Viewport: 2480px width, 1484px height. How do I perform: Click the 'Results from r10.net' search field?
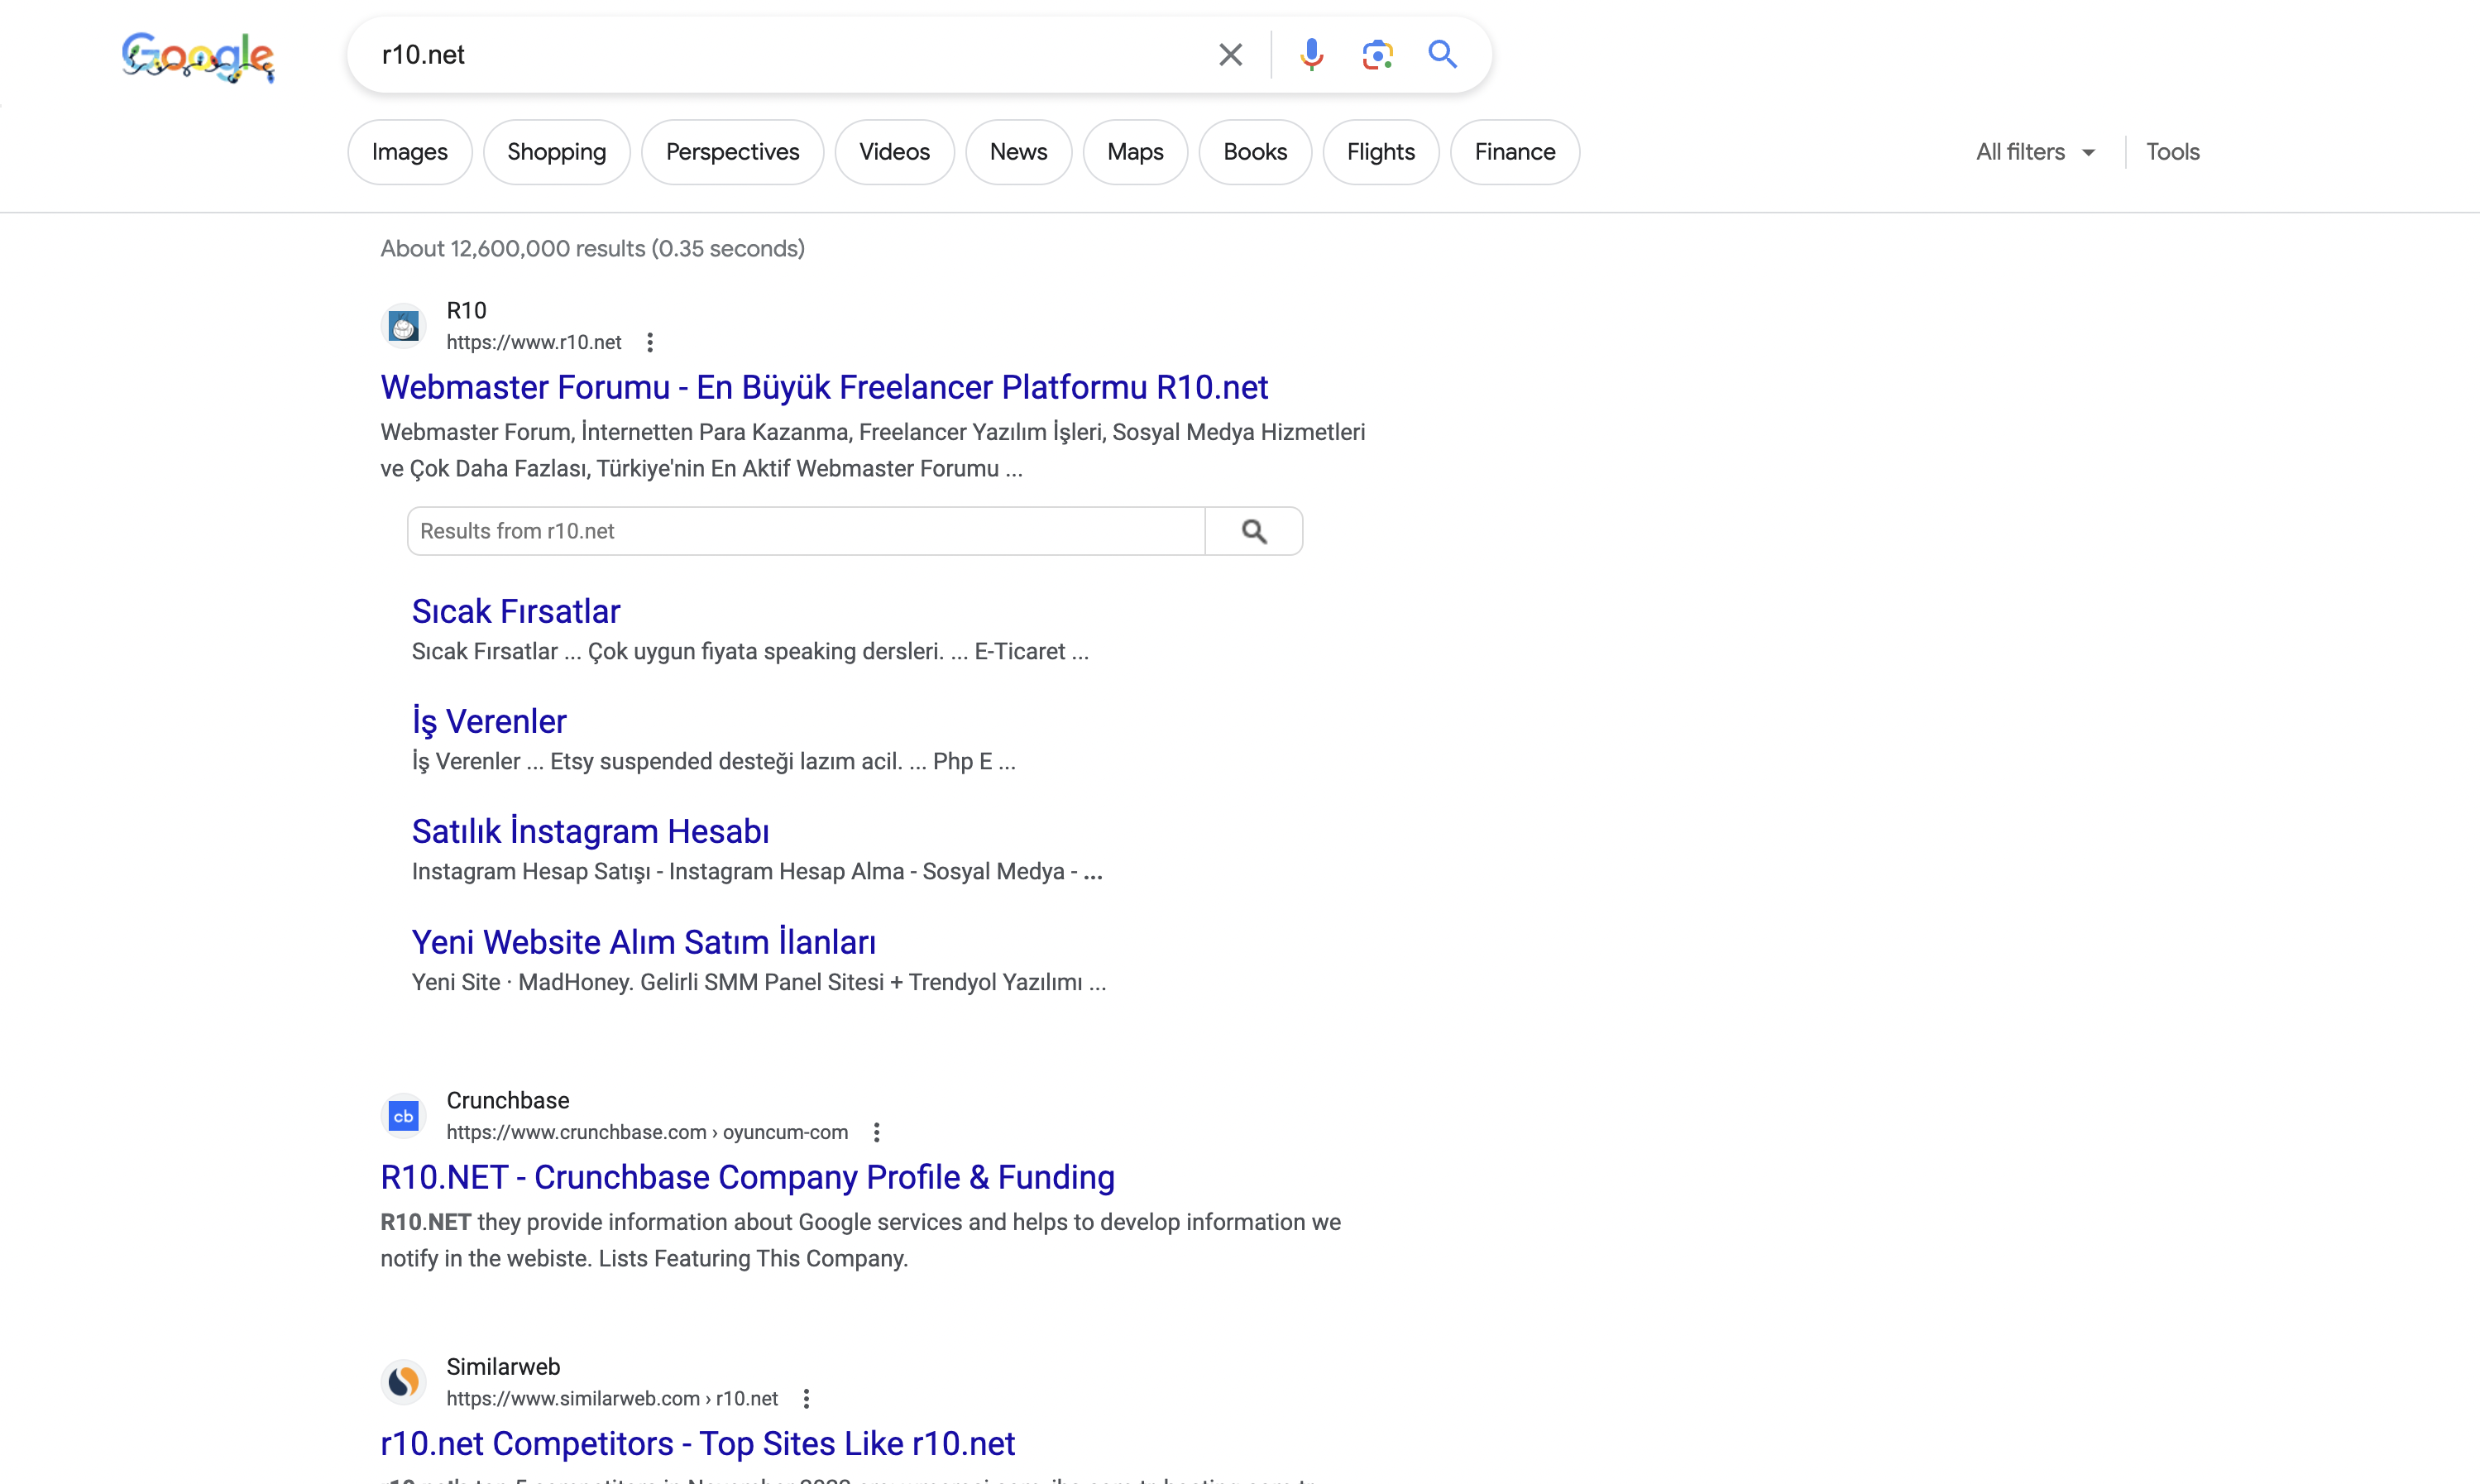point(806,531)
